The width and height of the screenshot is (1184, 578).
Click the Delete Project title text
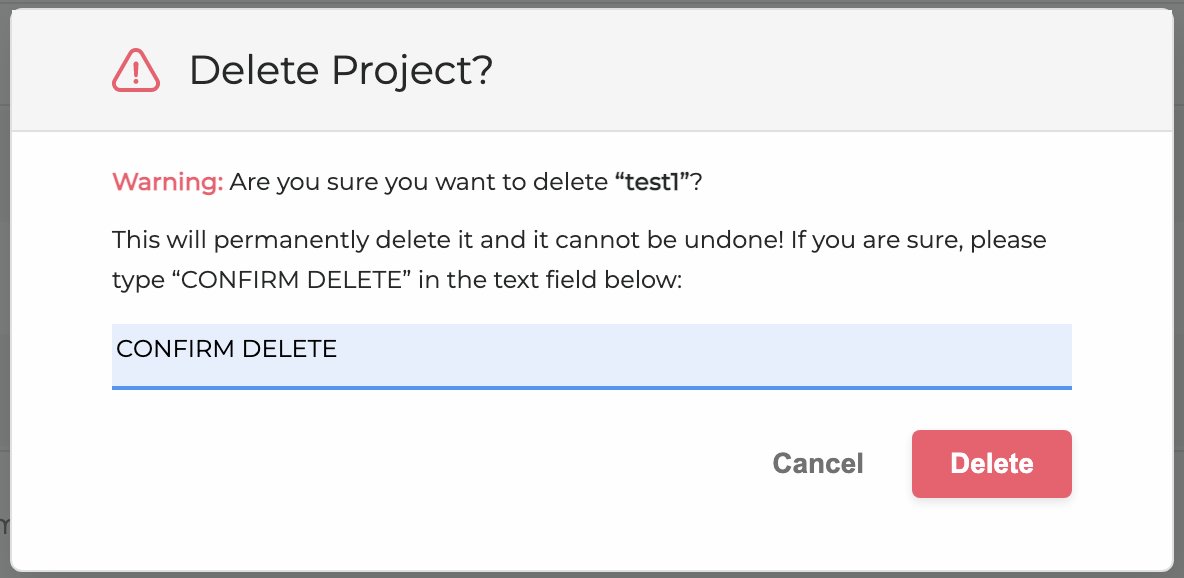341,70
